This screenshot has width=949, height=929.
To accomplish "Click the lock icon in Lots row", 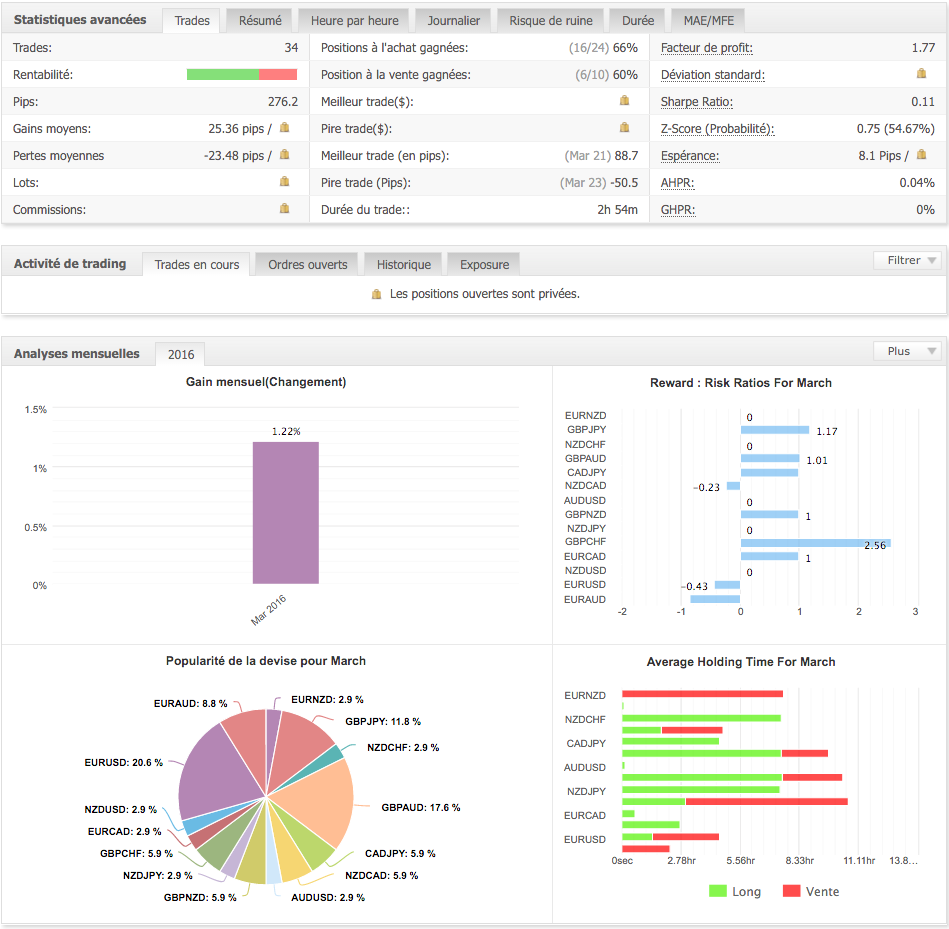I will 284,182.
